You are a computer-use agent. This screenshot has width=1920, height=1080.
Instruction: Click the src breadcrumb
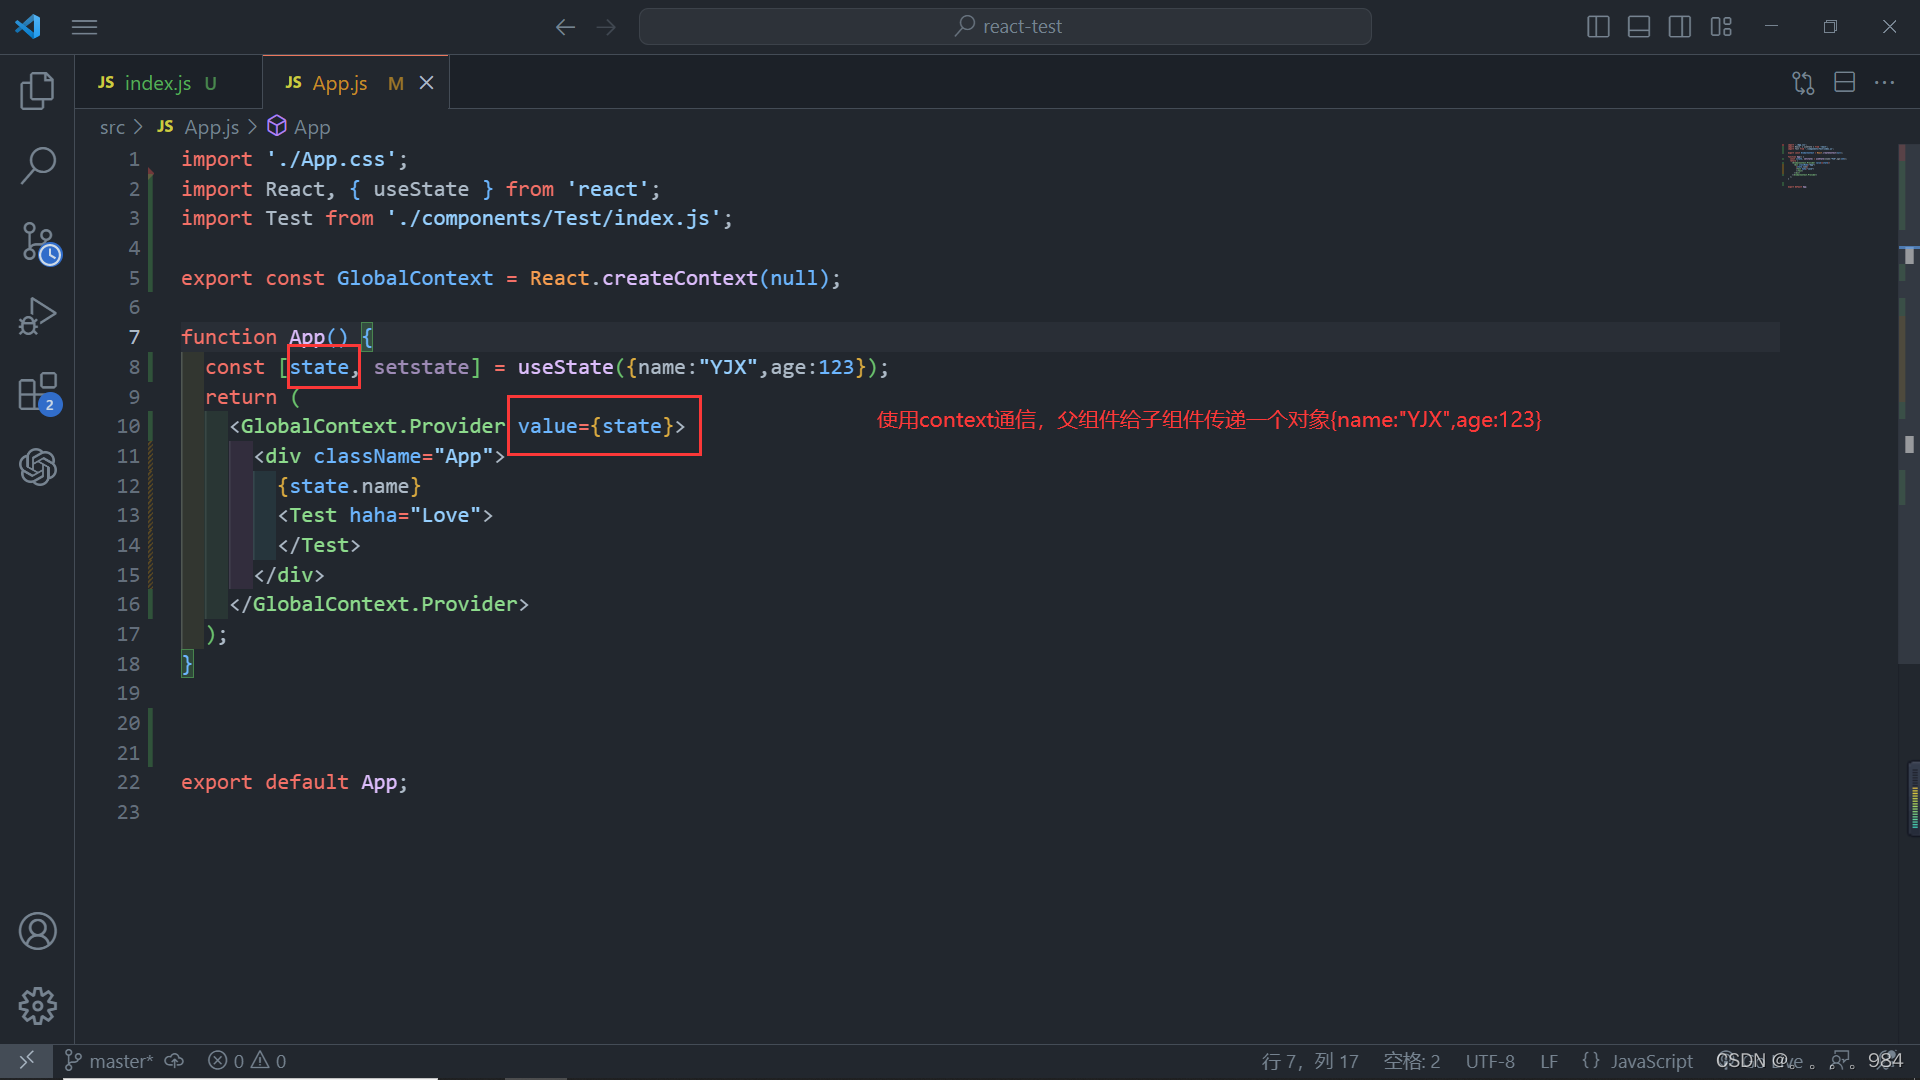click(x=112, y=127)
